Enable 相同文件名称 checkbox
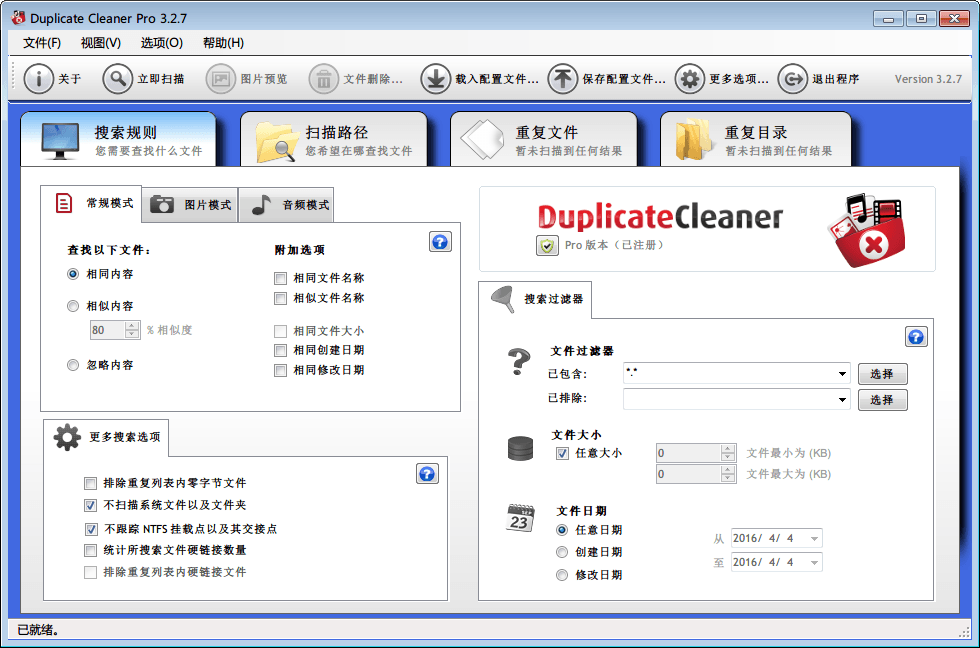The image size is (980, 648). point(281,278)
